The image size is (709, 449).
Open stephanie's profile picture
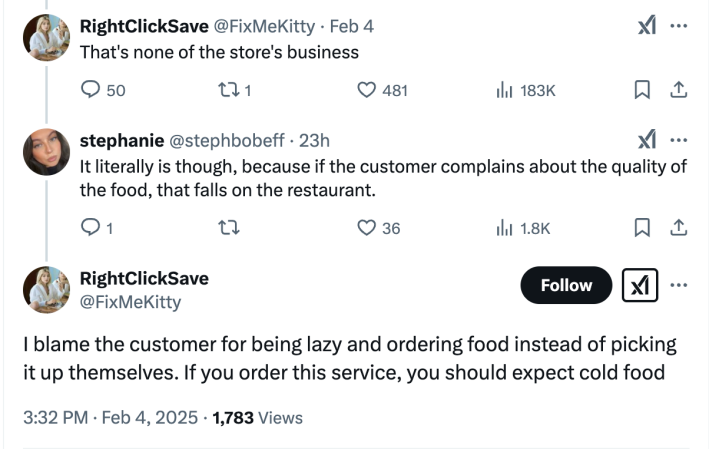coord(46,152)
